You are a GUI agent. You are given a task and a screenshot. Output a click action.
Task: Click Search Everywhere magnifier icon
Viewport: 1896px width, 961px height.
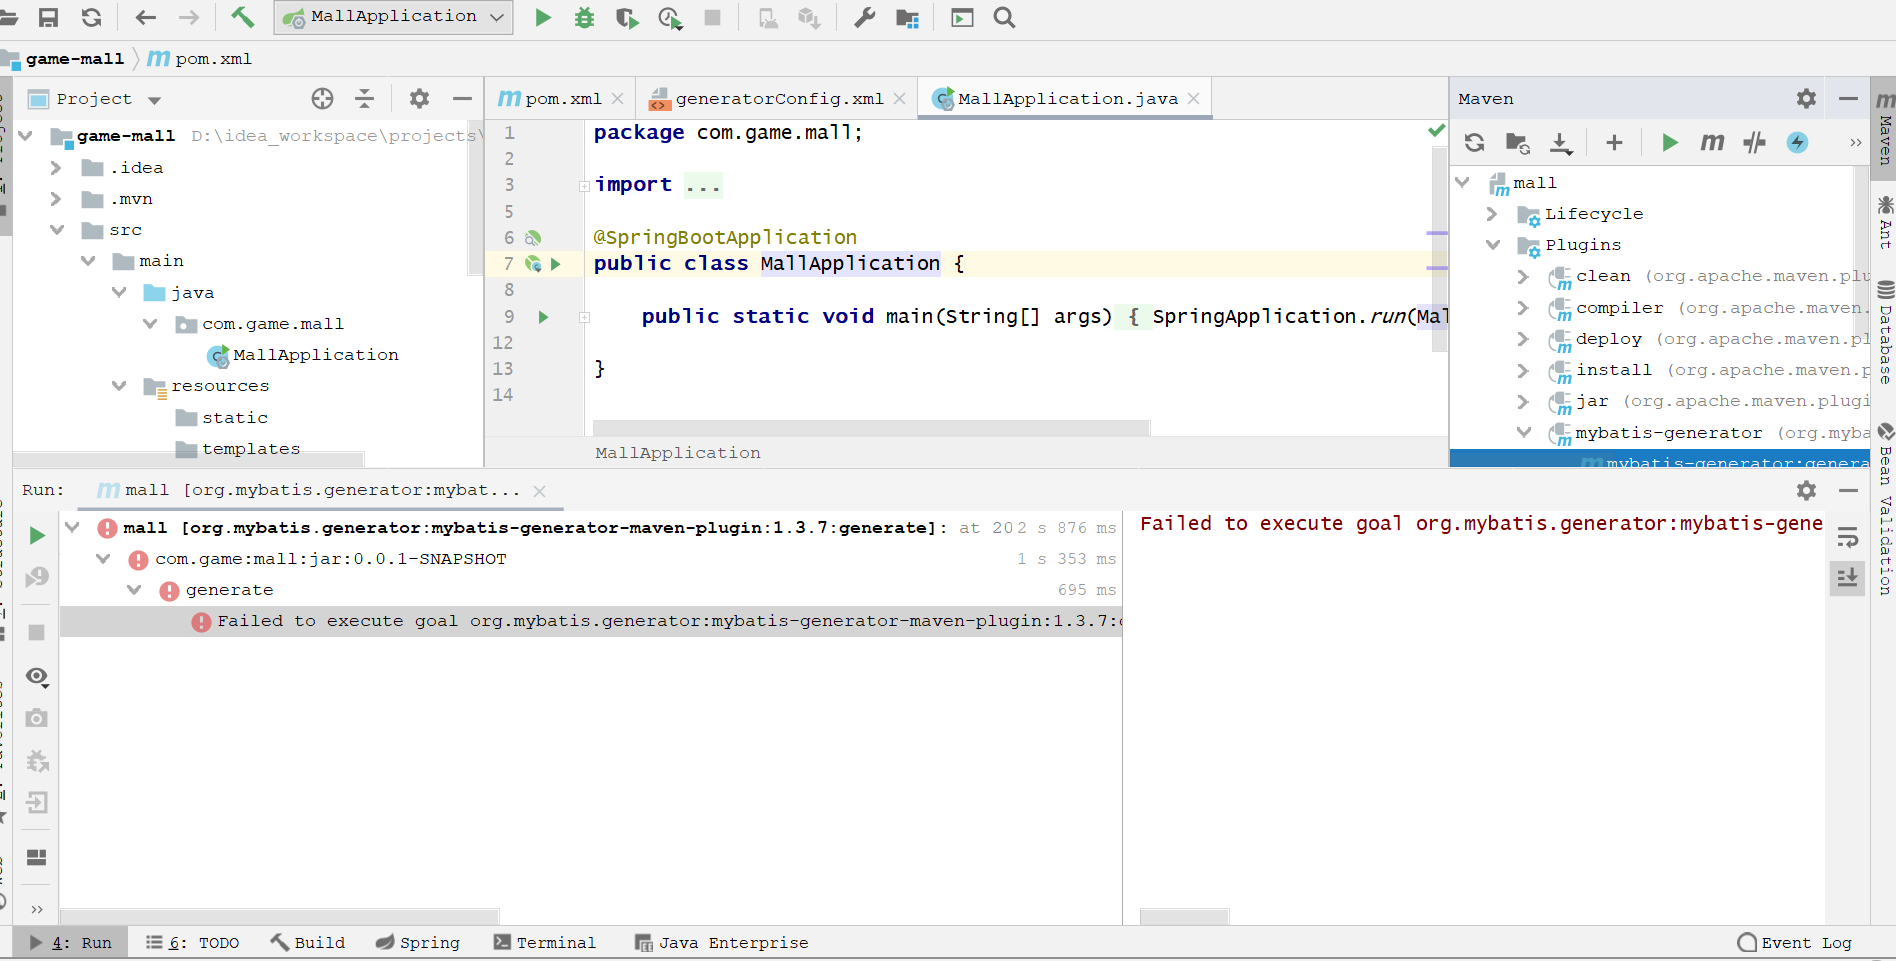[1004, 17]
